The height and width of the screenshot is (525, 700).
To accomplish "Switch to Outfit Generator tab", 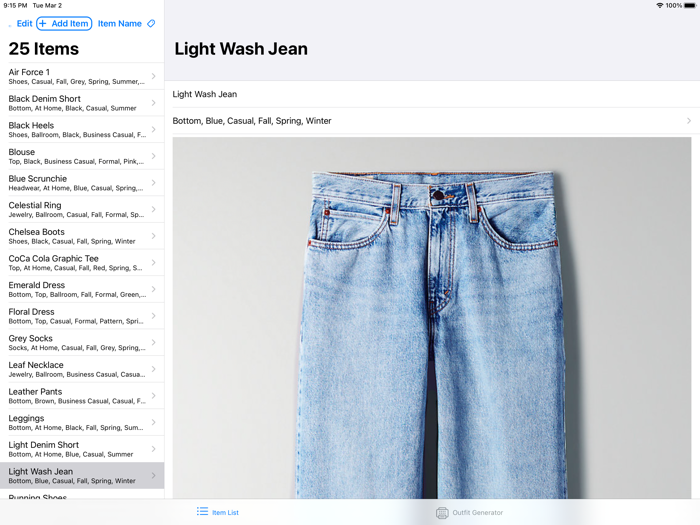I will pos(469,512).
